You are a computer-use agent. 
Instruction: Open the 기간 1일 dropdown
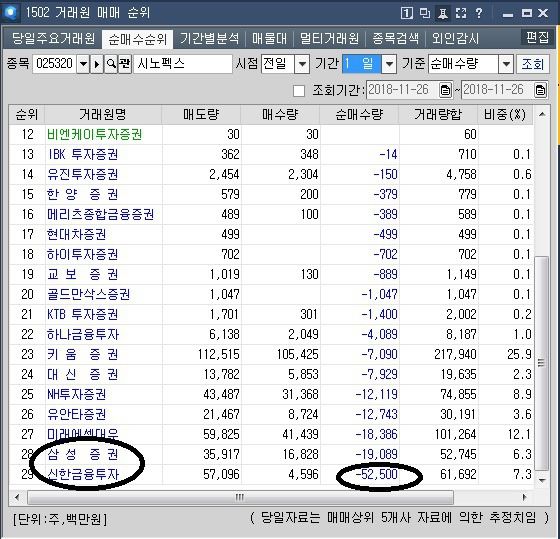click(389, 64)
